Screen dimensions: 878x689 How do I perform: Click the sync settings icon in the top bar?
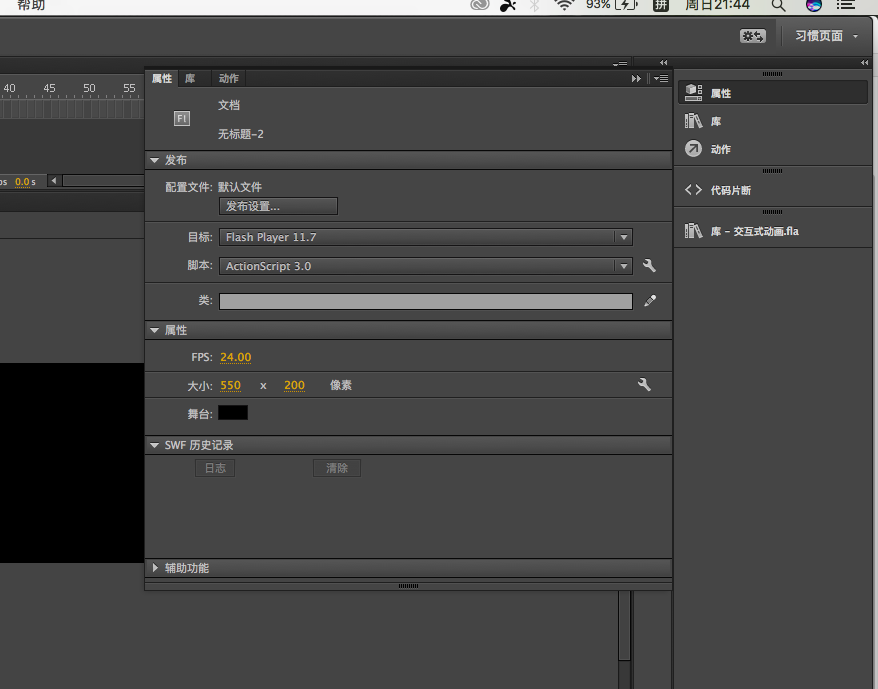752,36
